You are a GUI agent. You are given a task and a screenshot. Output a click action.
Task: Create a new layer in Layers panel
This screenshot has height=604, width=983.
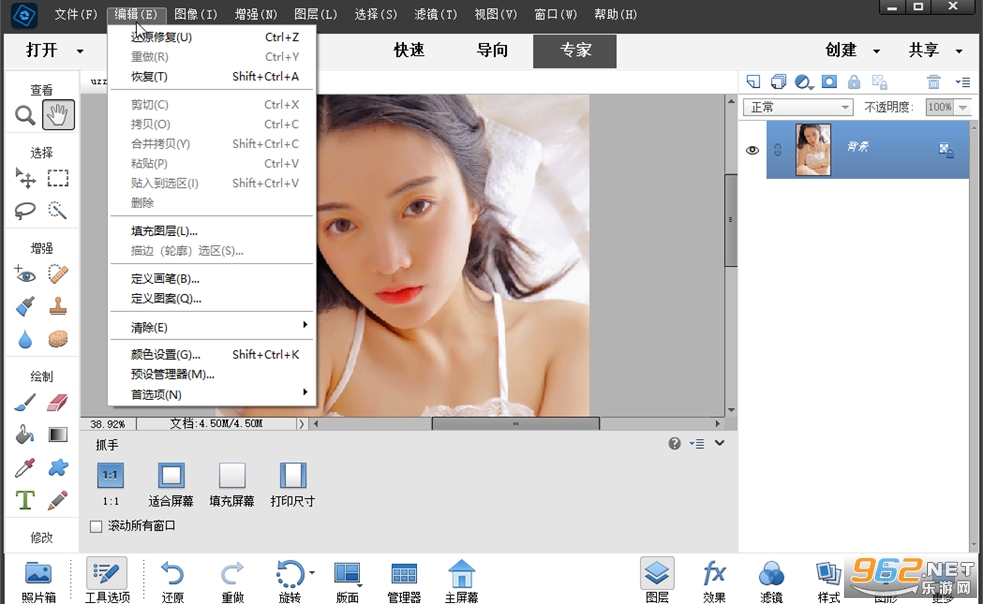click(x=754, y=82)
